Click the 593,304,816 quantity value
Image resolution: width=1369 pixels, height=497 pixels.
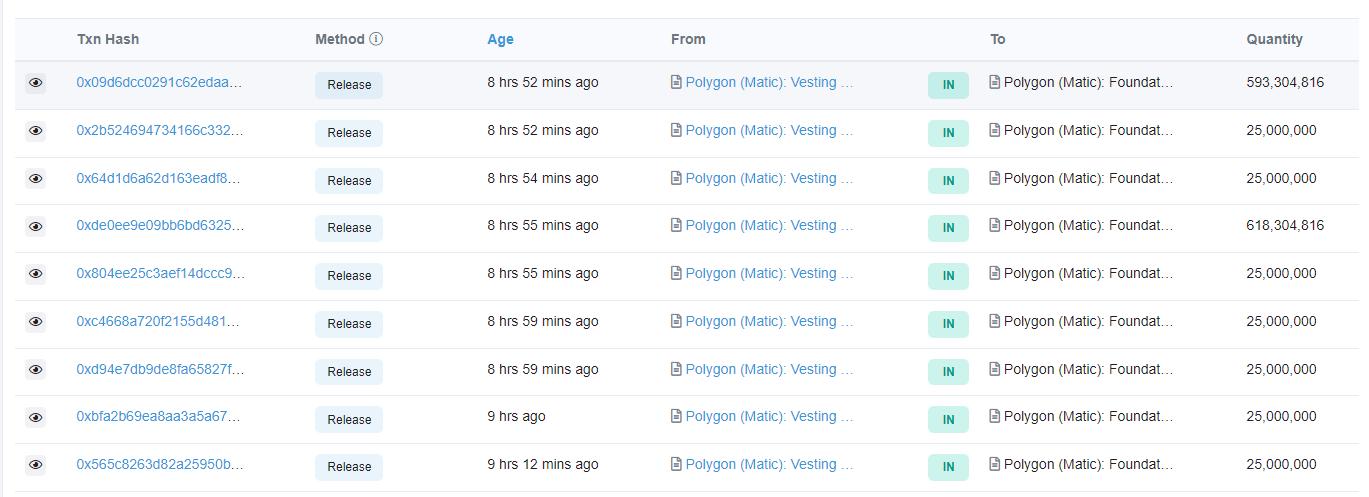tap(1284, 82)
